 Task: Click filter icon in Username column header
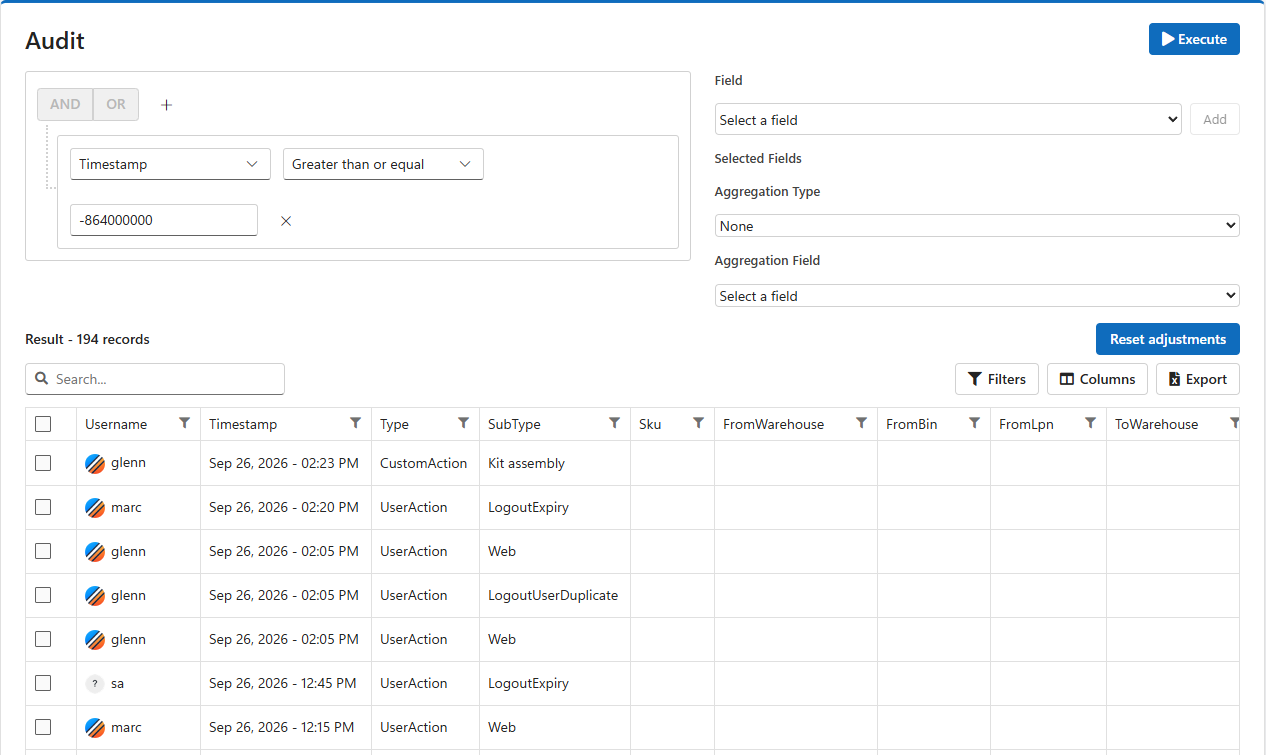(184, 423)
